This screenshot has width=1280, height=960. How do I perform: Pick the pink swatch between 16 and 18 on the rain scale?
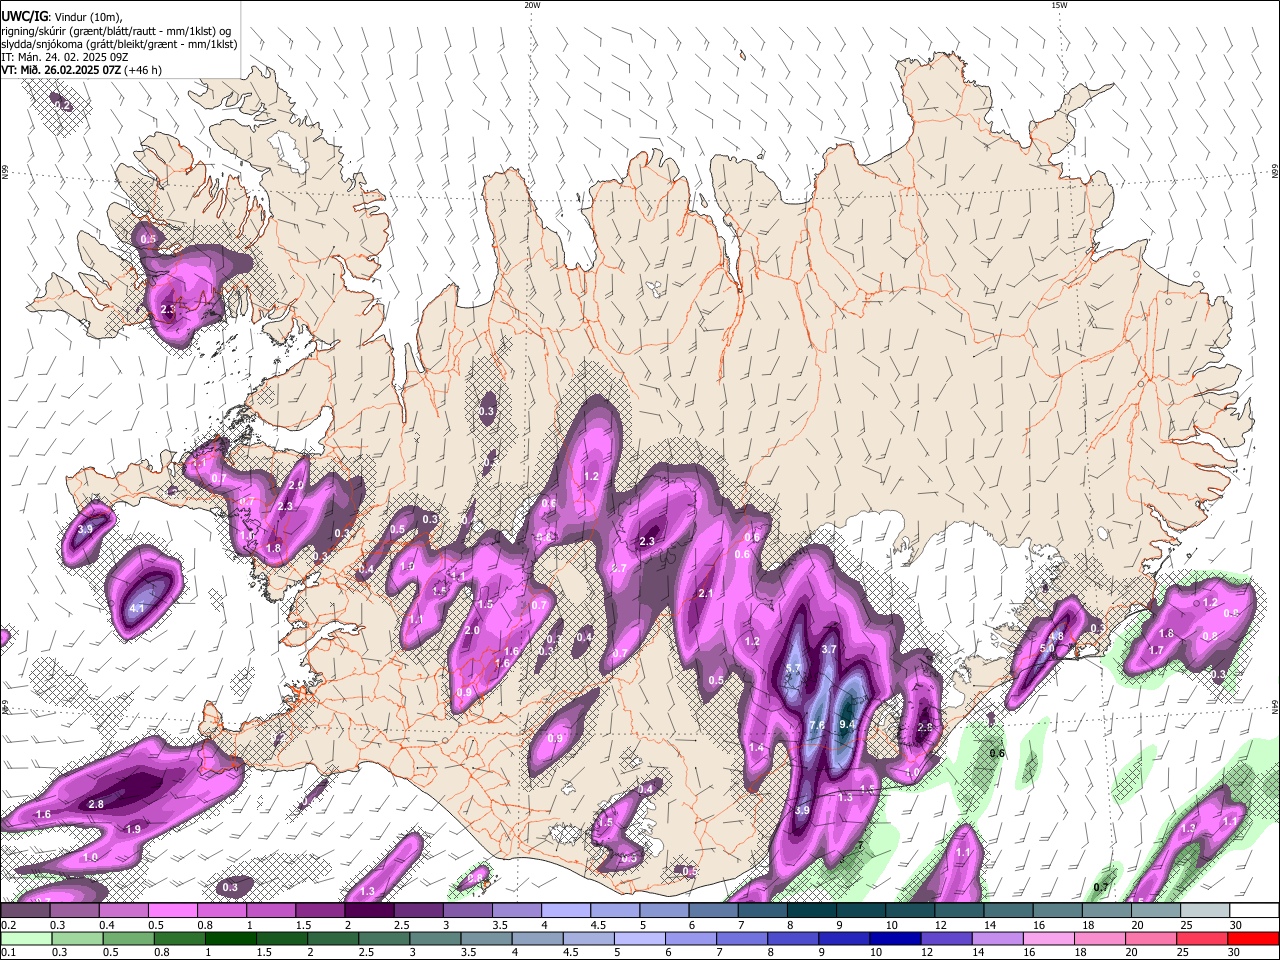1048,938
